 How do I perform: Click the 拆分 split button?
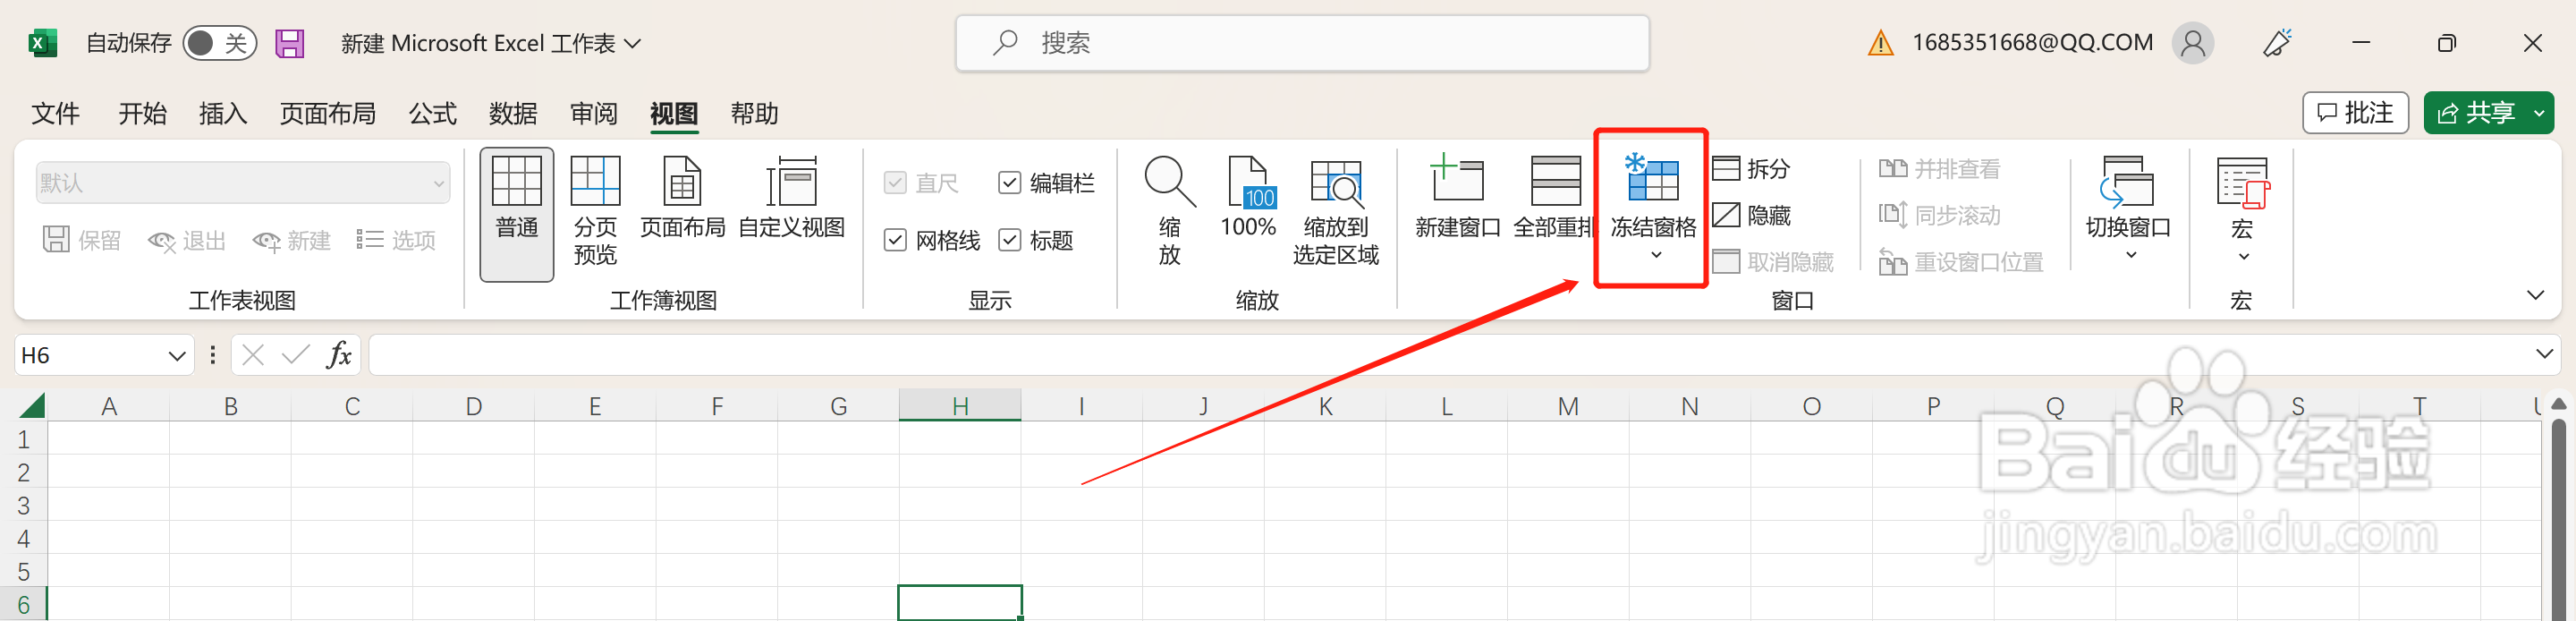1751,168
